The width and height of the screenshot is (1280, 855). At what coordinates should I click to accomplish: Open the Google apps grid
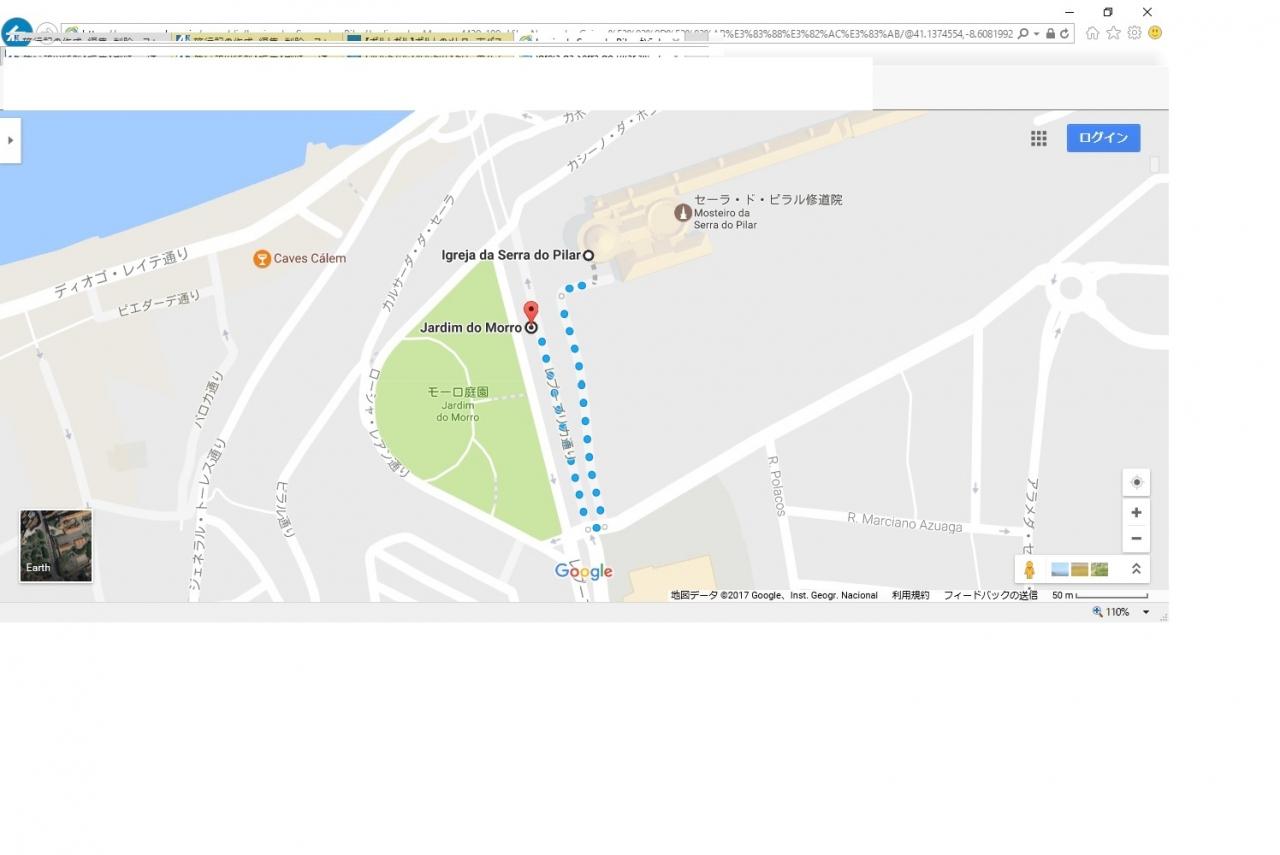pyautogui.click(x=1039, y=138)
